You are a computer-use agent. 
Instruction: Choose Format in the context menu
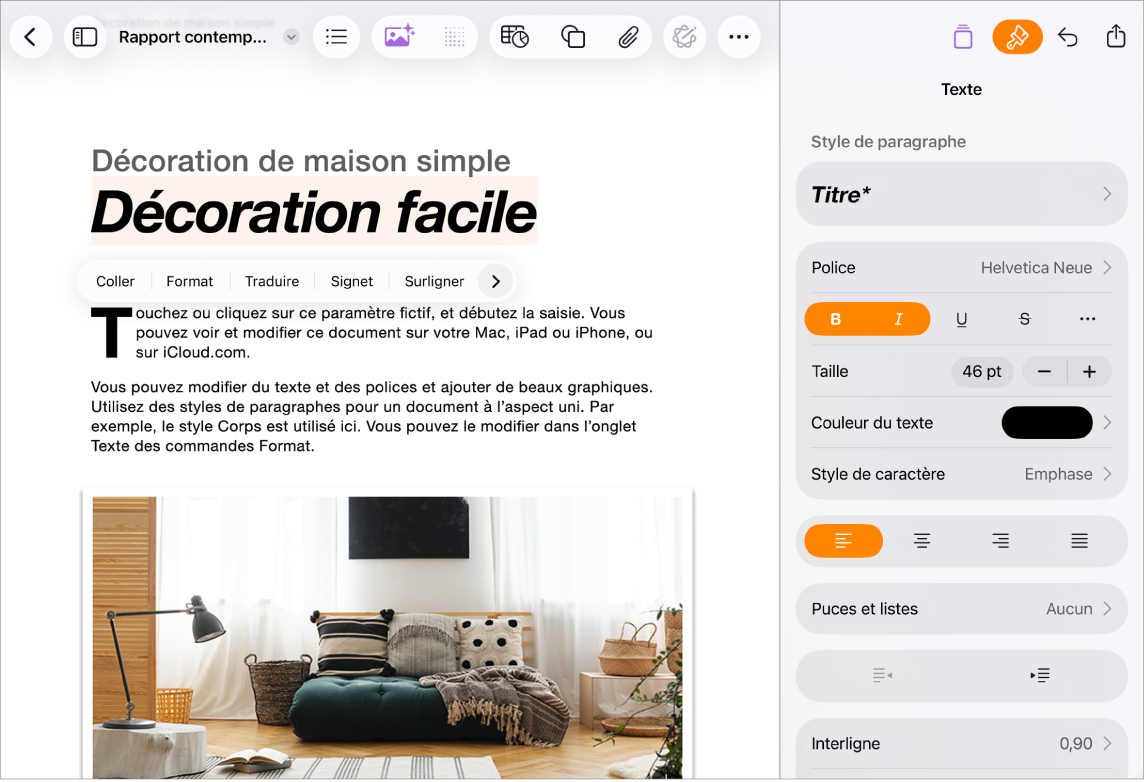(x=189, y=282)
